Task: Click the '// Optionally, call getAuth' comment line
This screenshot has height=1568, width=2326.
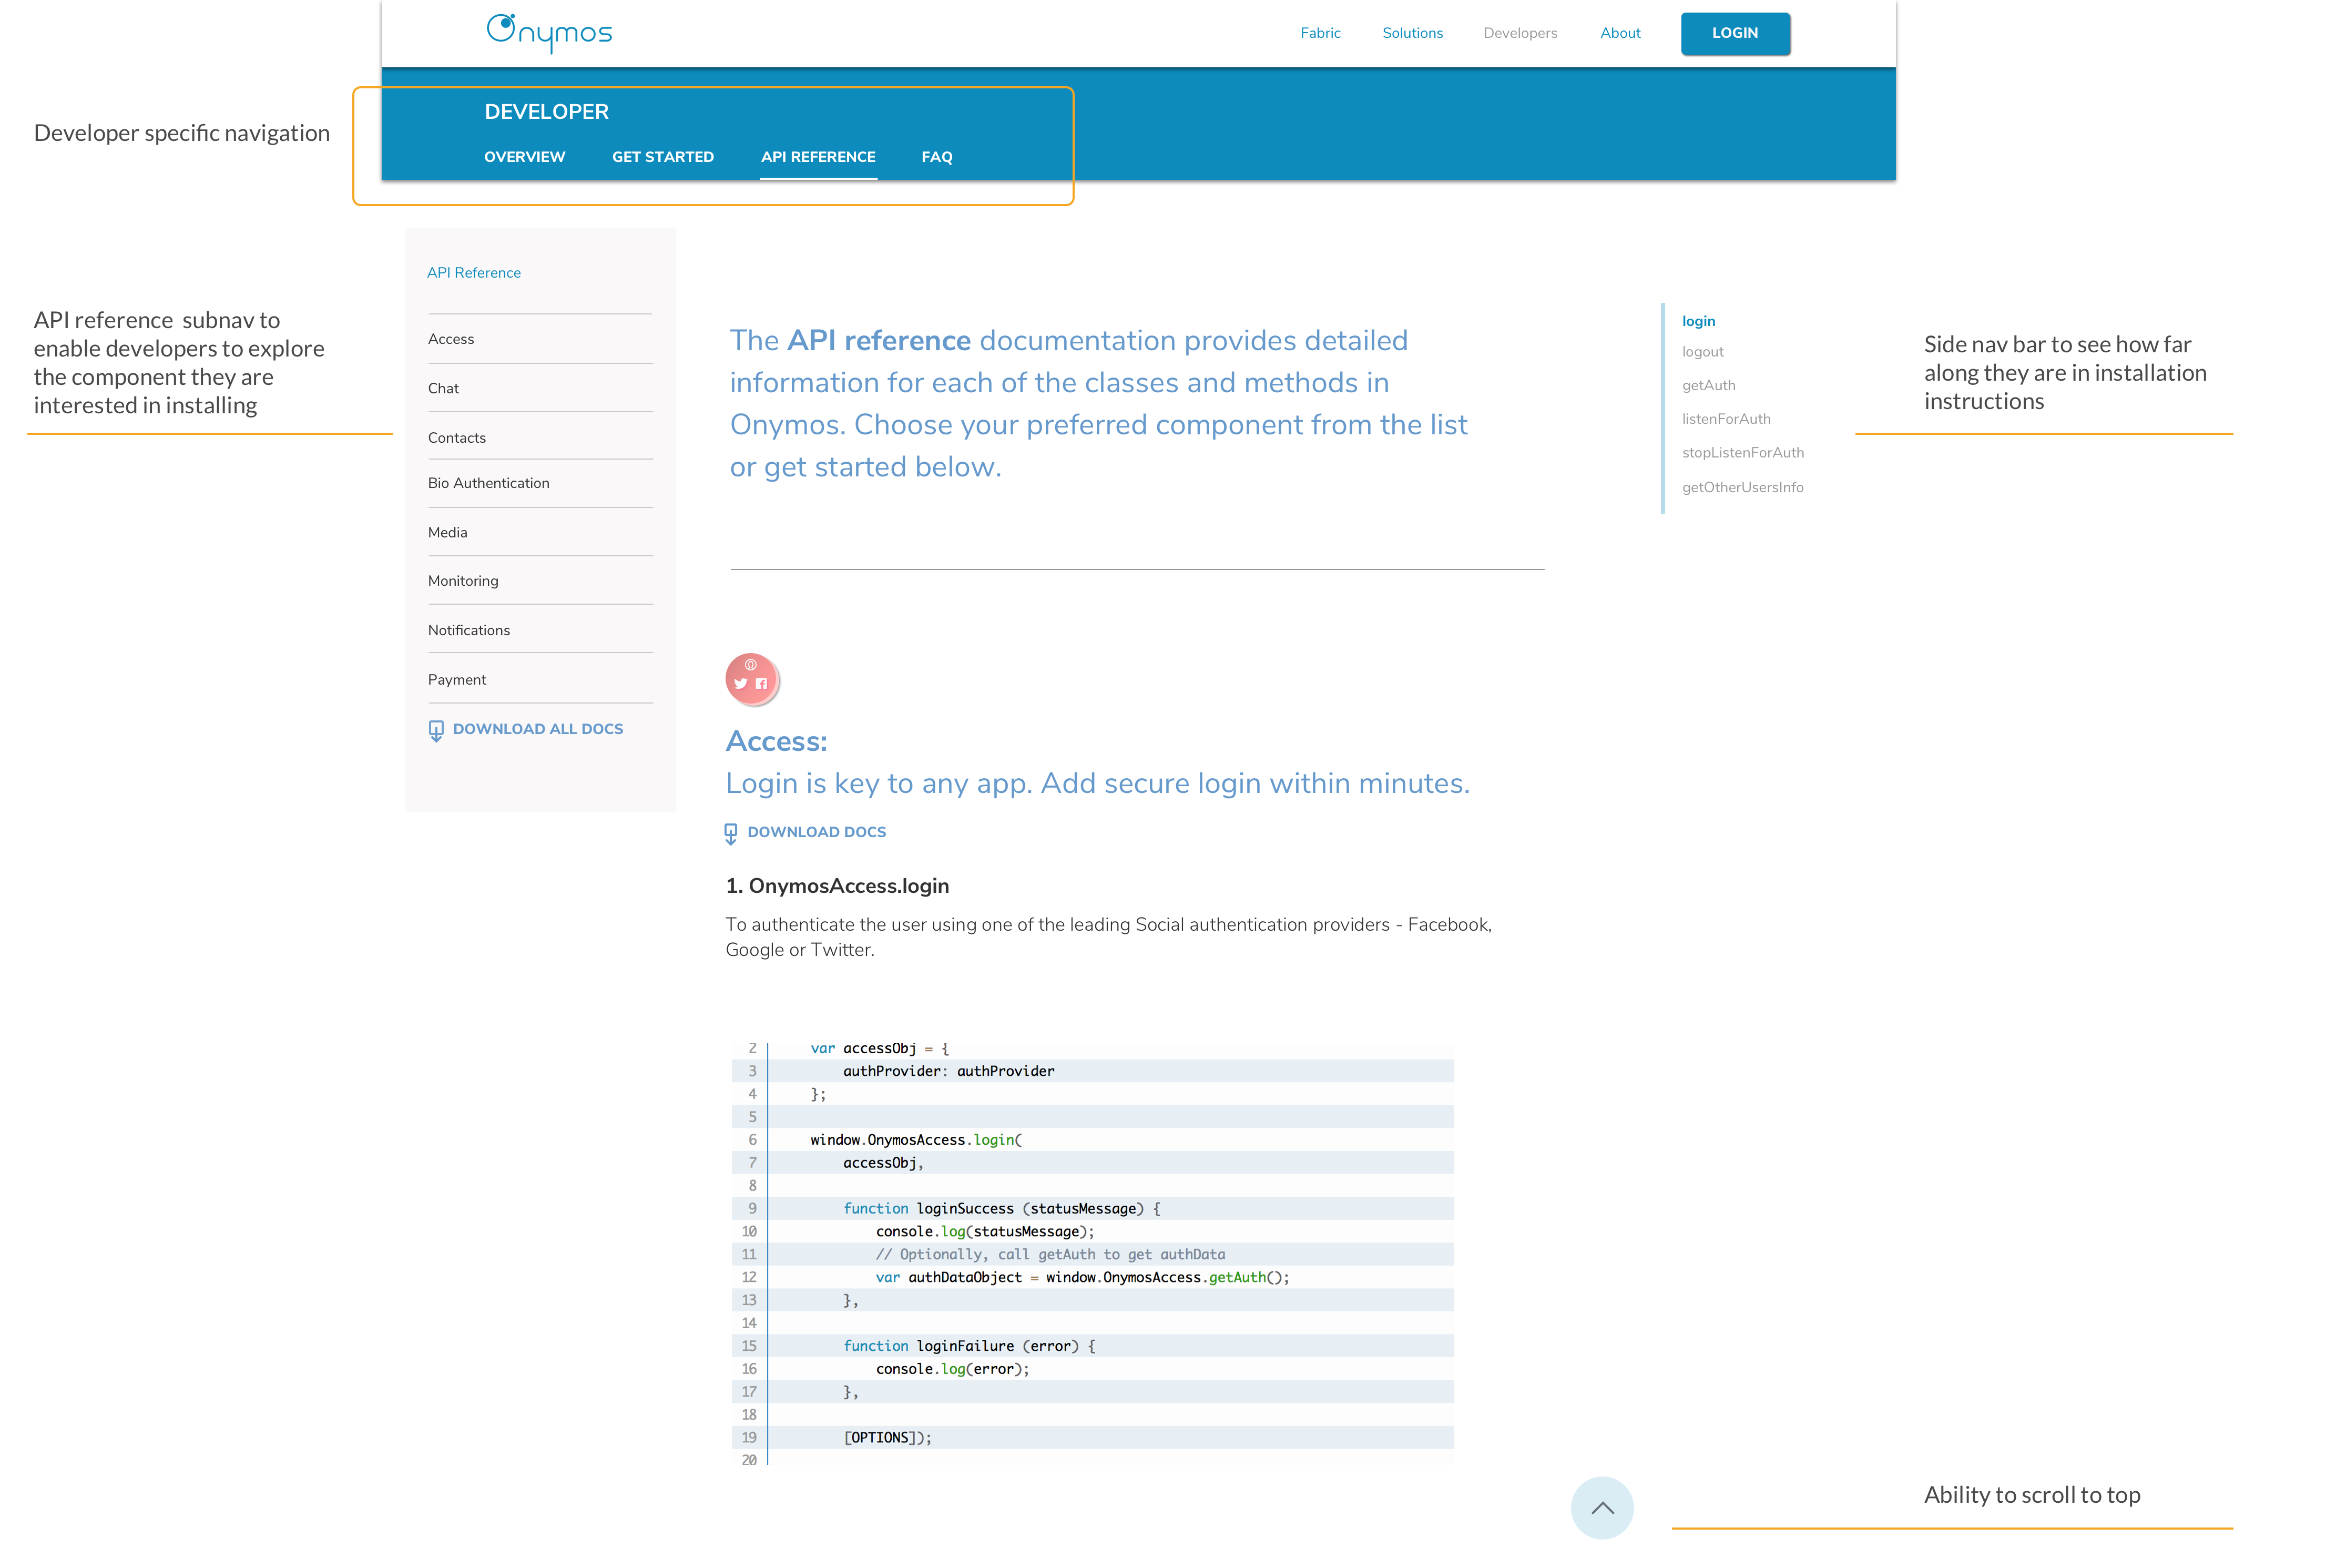Action: [x=1050, y=1255]
